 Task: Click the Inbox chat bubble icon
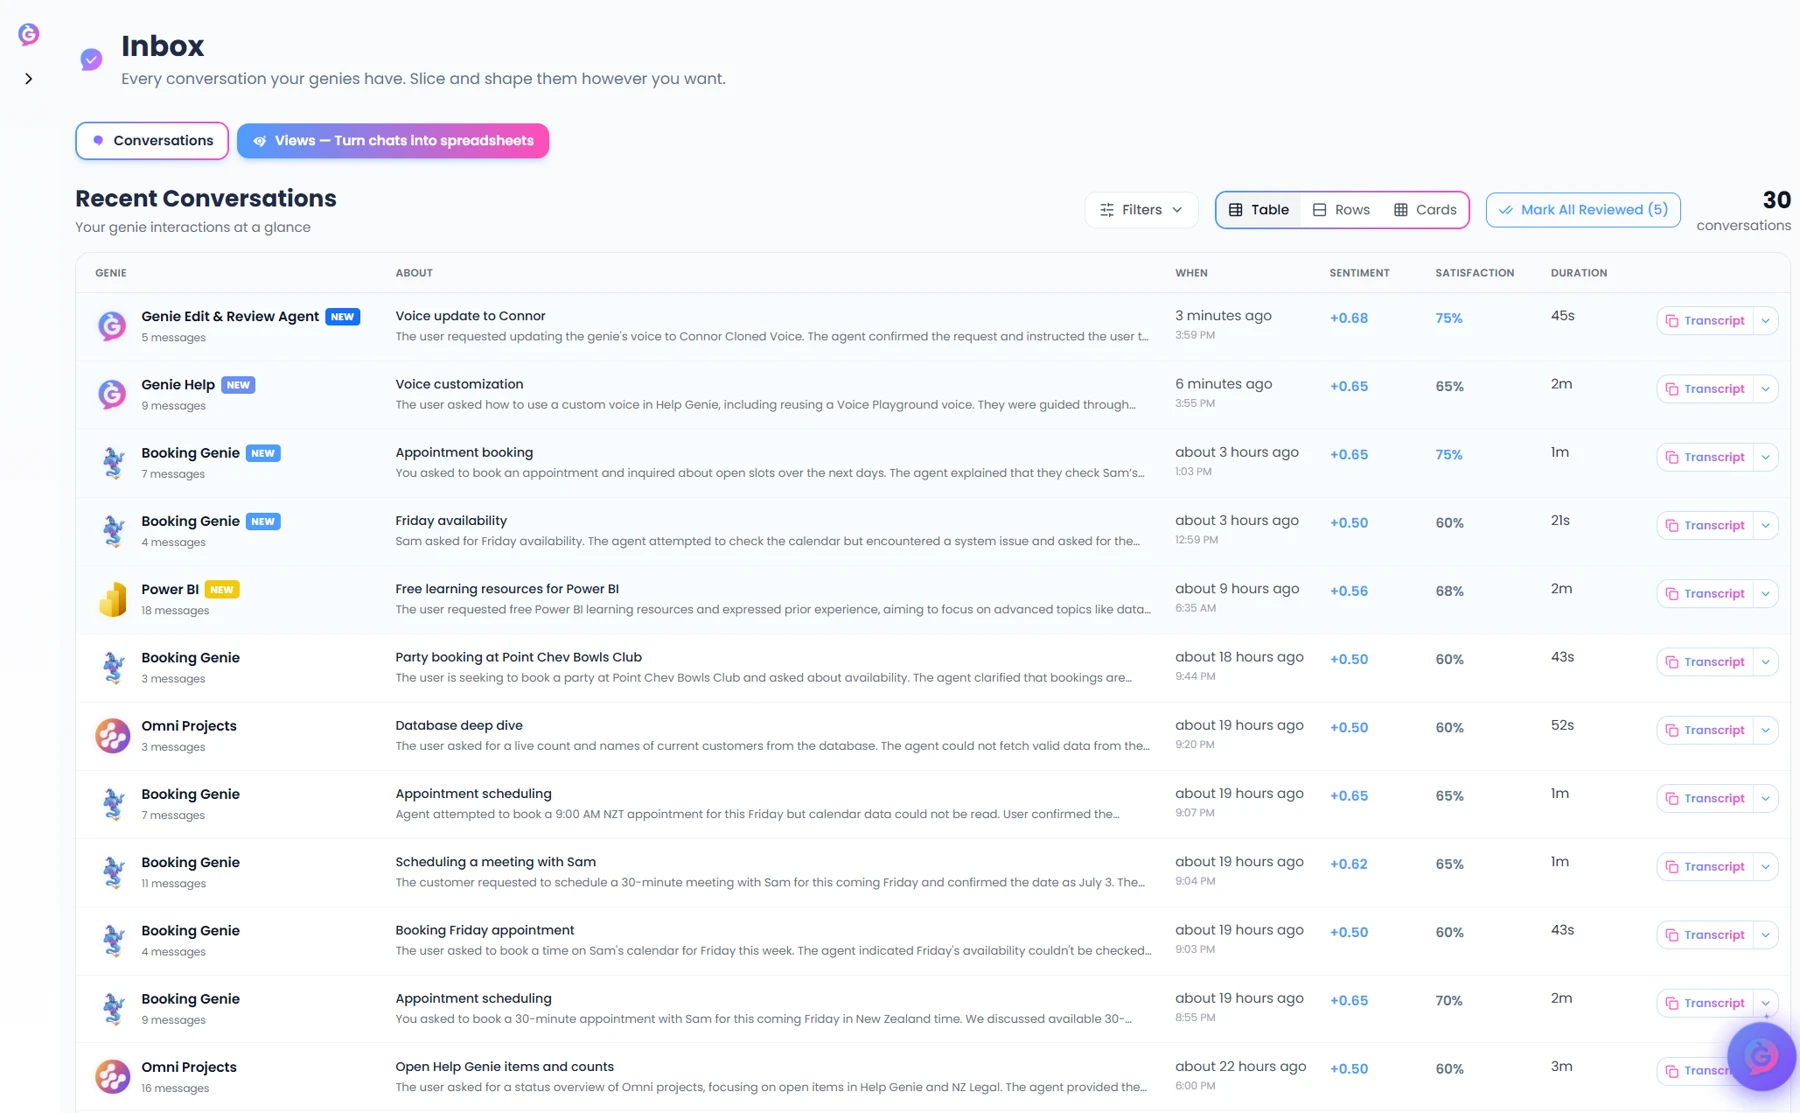[91, 60]
